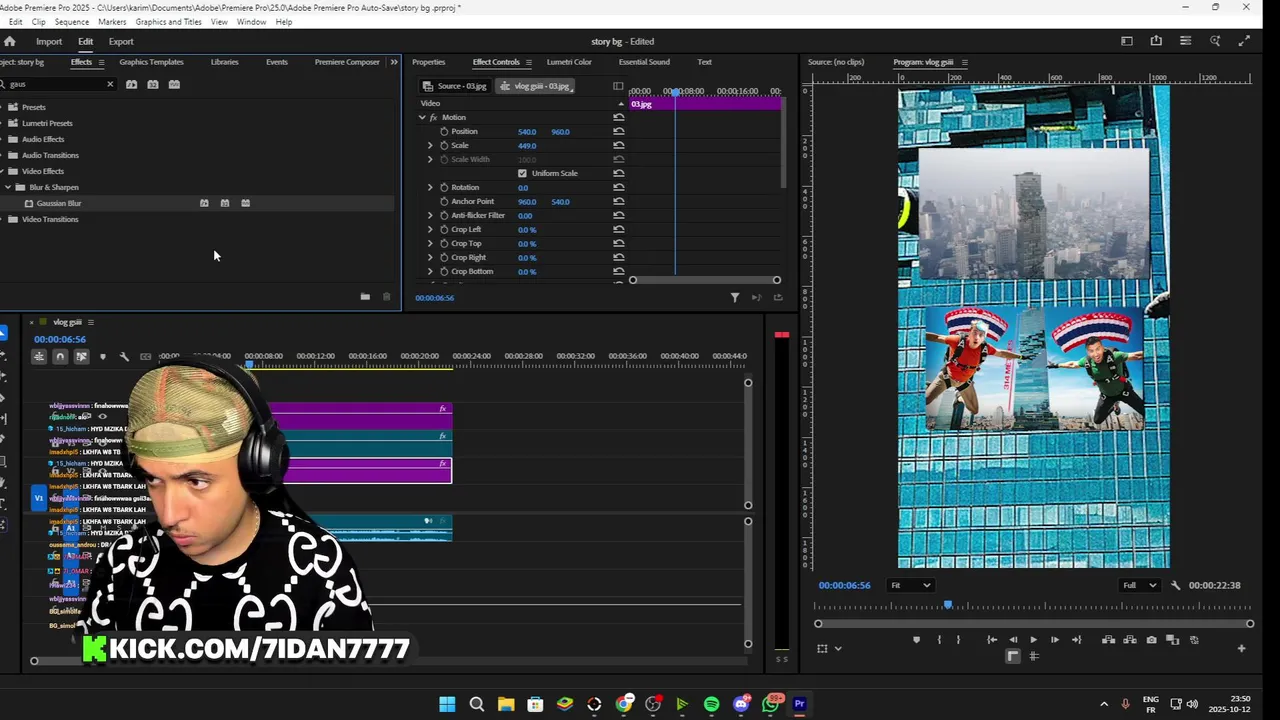Export frame with camera icon
Viewport: 1280px width, 720px height.
[1151, 640]
